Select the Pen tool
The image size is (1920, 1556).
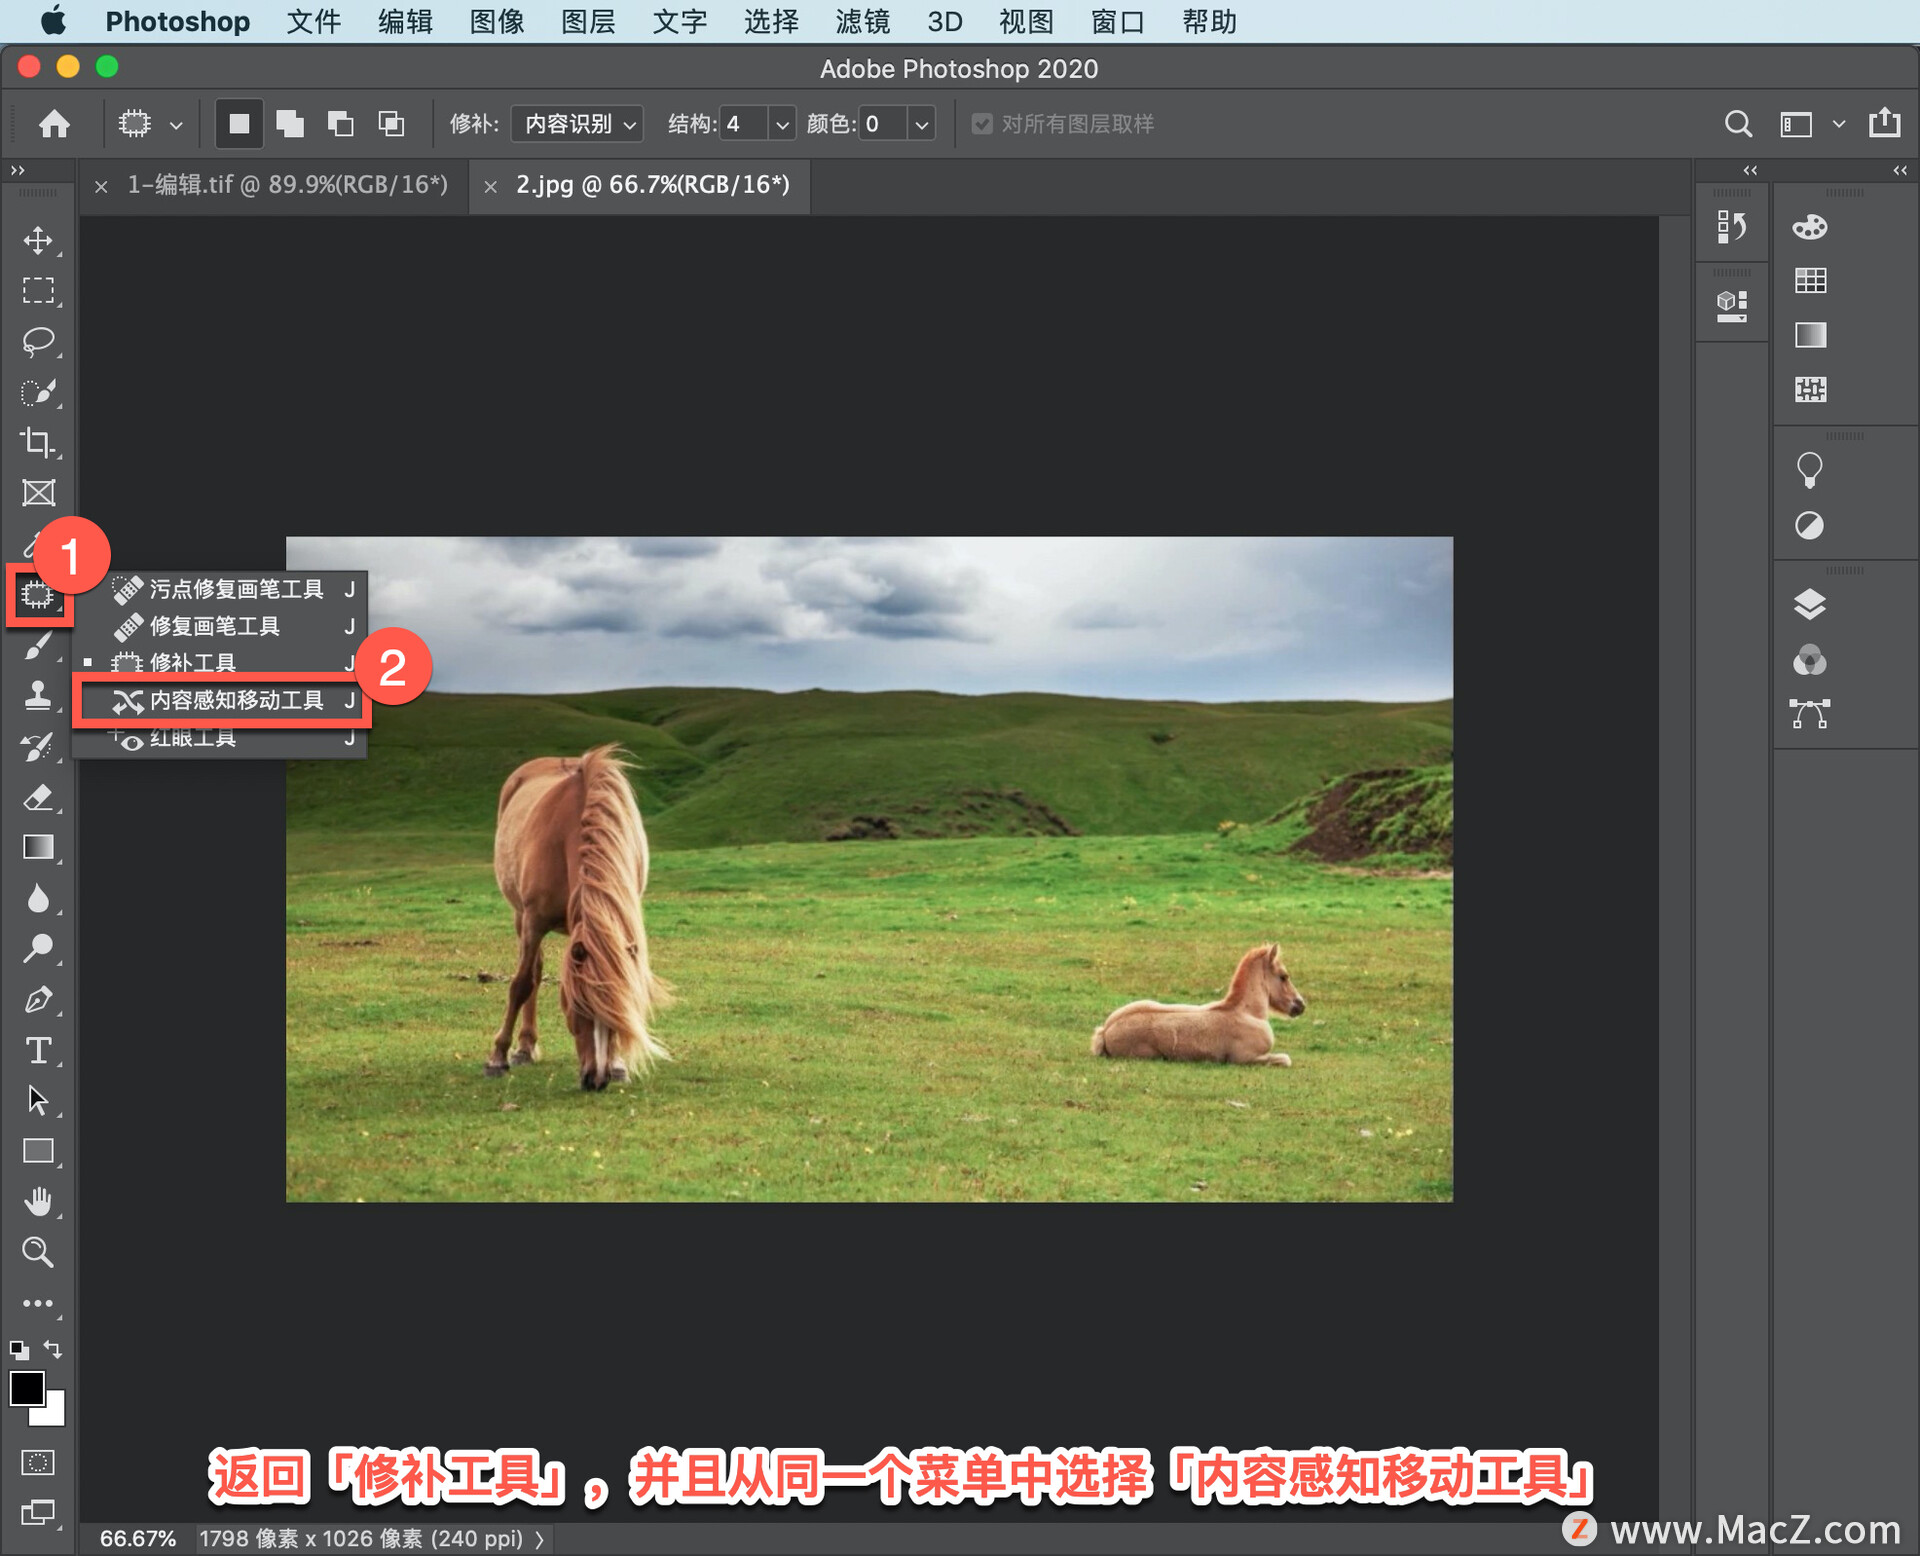(x=38, y=999)
